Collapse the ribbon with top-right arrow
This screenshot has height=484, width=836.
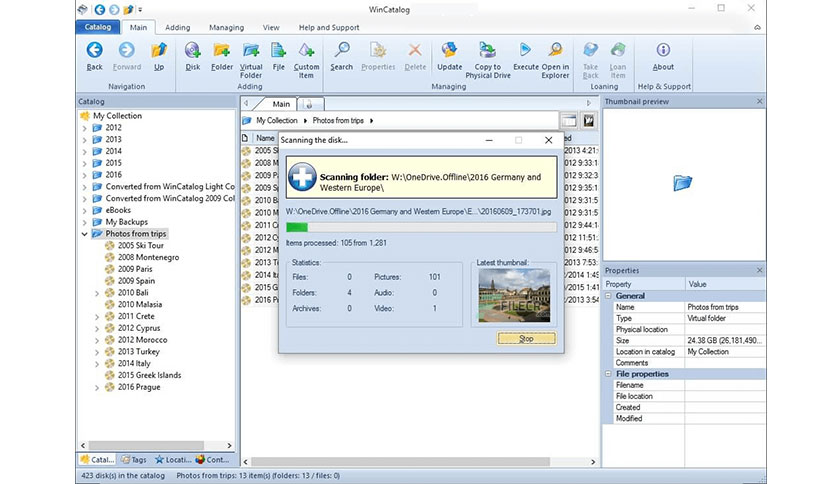pos(758,27)
